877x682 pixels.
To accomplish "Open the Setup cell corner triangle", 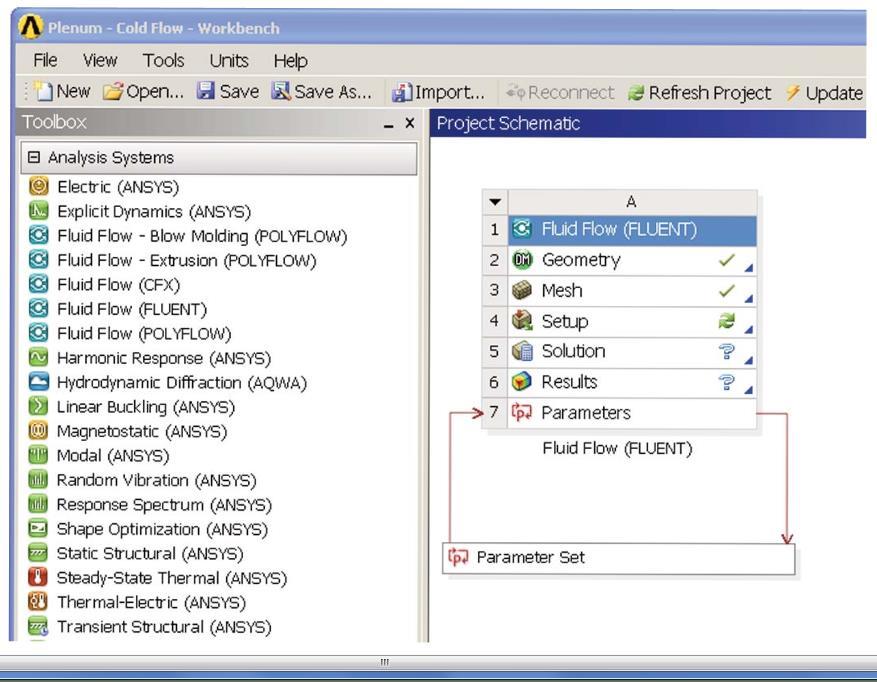I will tap(749, 330).
